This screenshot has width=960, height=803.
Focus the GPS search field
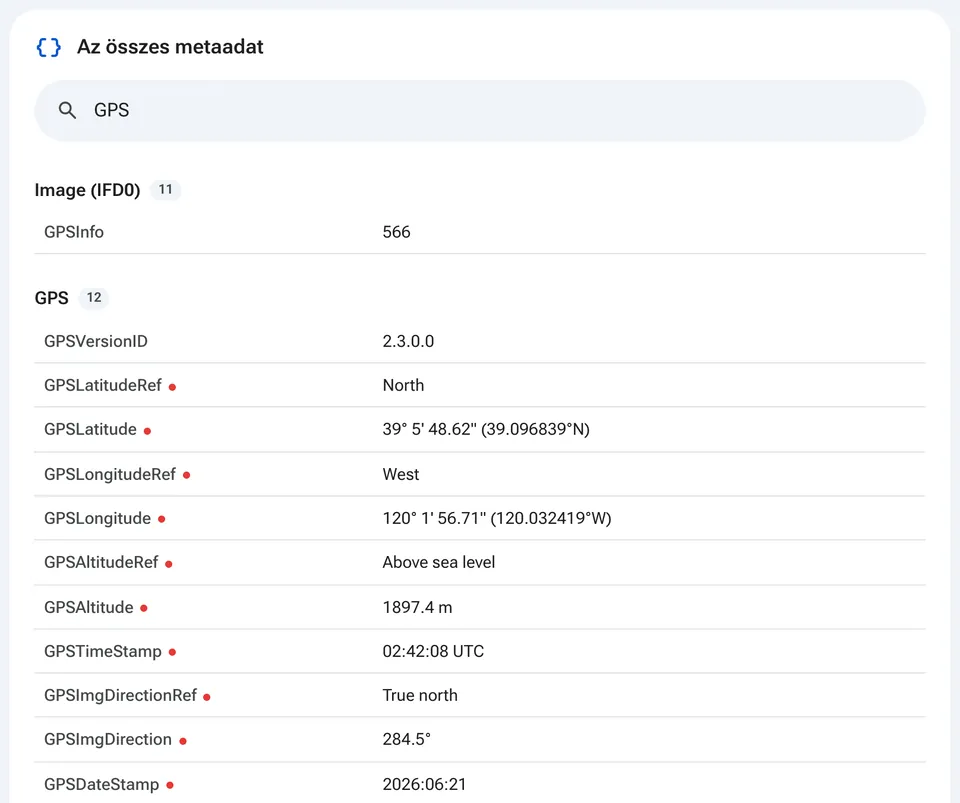[479, 110]
